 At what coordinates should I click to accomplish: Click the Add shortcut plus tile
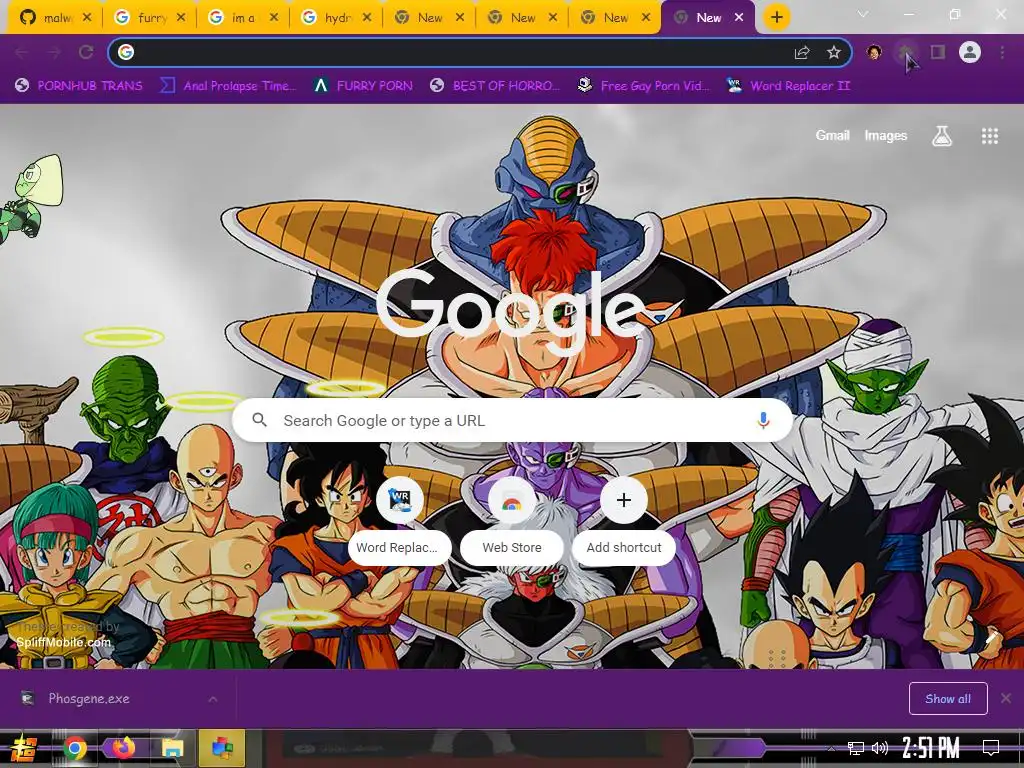point(624,520)
